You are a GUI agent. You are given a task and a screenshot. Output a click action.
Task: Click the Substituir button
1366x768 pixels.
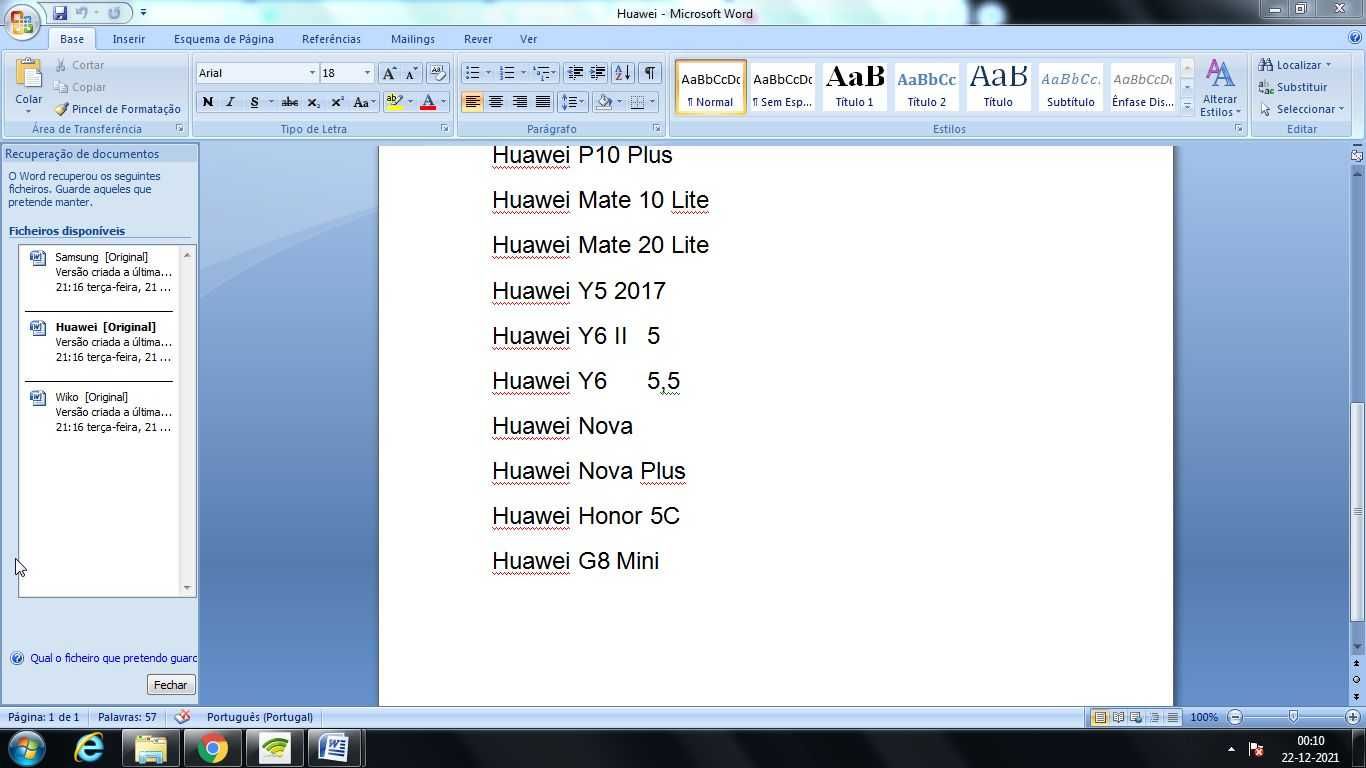point(1293,87)
